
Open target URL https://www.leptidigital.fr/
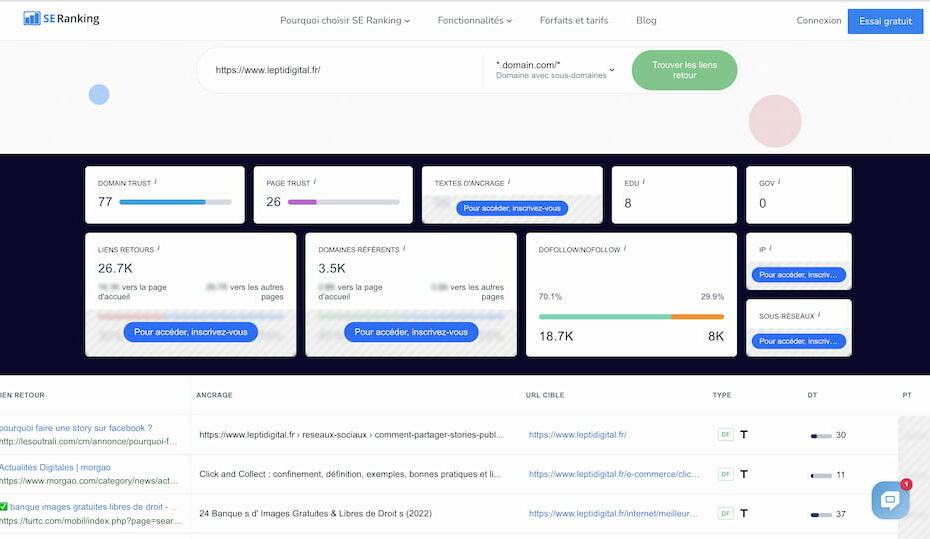pos(578,435)
